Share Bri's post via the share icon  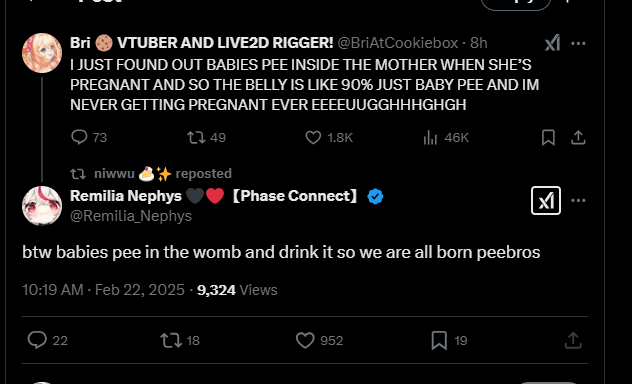pyautogui.click(x=578, y=137)
